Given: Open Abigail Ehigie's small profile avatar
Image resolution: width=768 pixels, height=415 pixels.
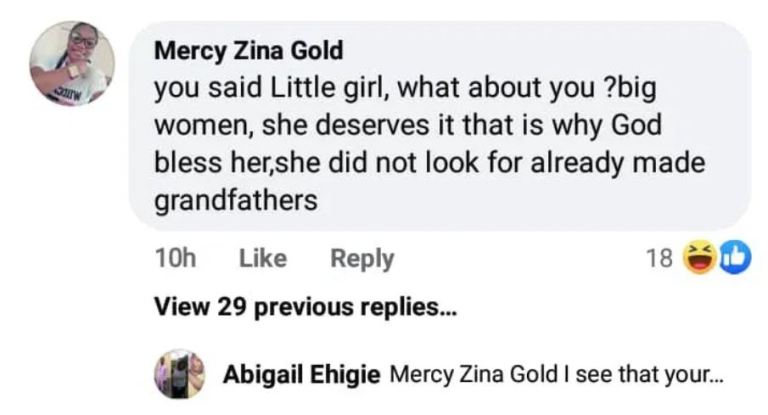Looking at the screenshot, I should (180, 374).
